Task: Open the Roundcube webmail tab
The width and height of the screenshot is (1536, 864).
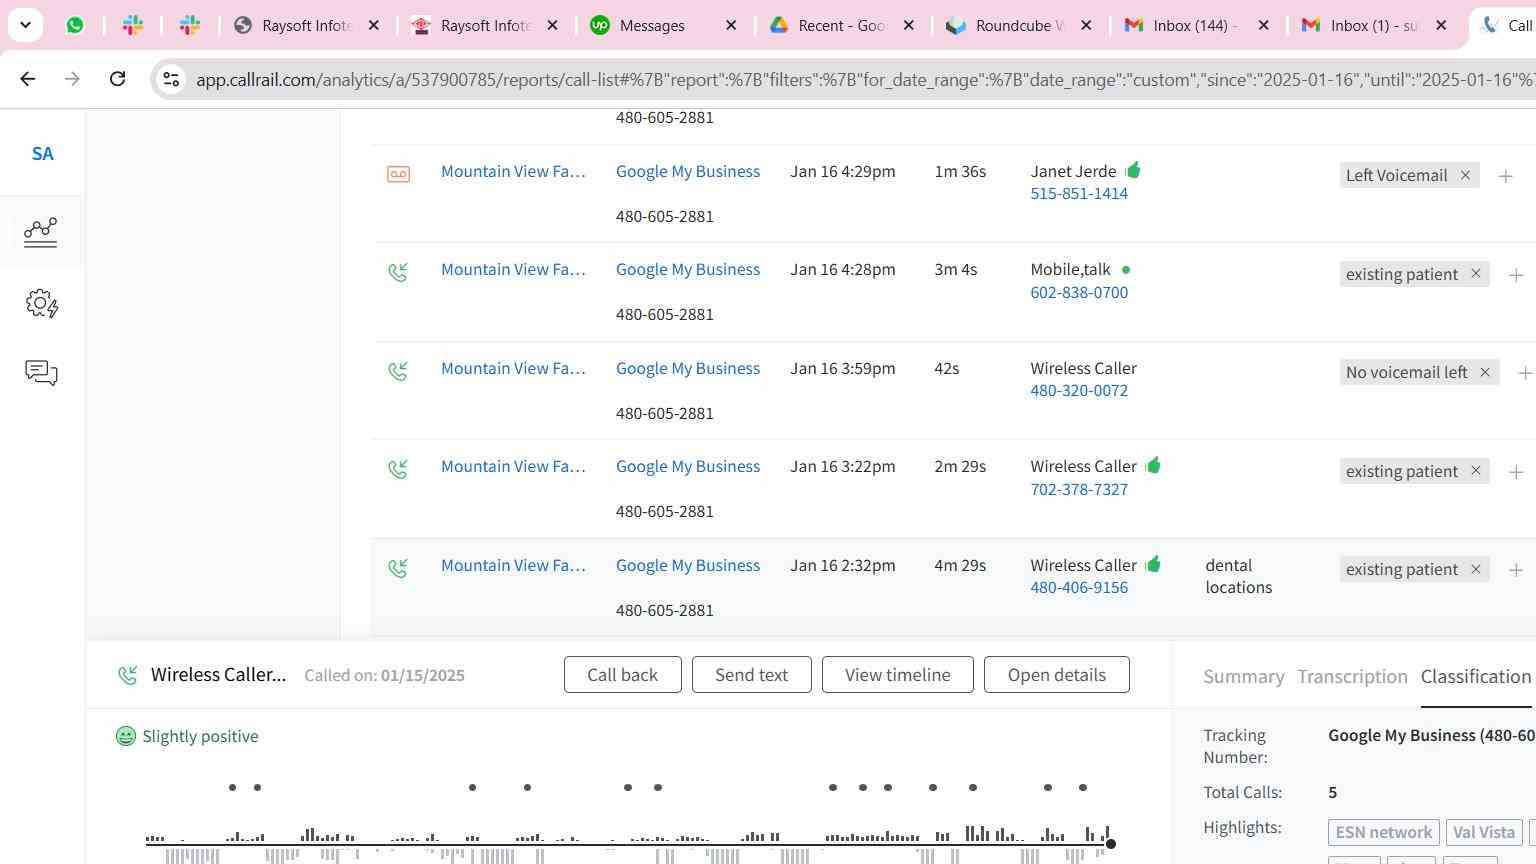Action: tap(1019, 25)
